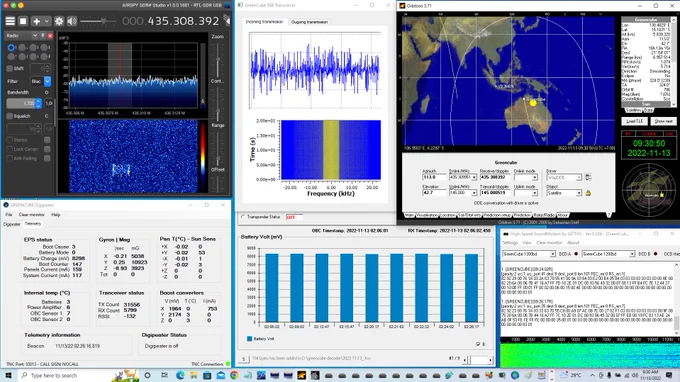Enable the Squelch checkbox
Viewport: 680px width, 382px height.
pos(10,116)
